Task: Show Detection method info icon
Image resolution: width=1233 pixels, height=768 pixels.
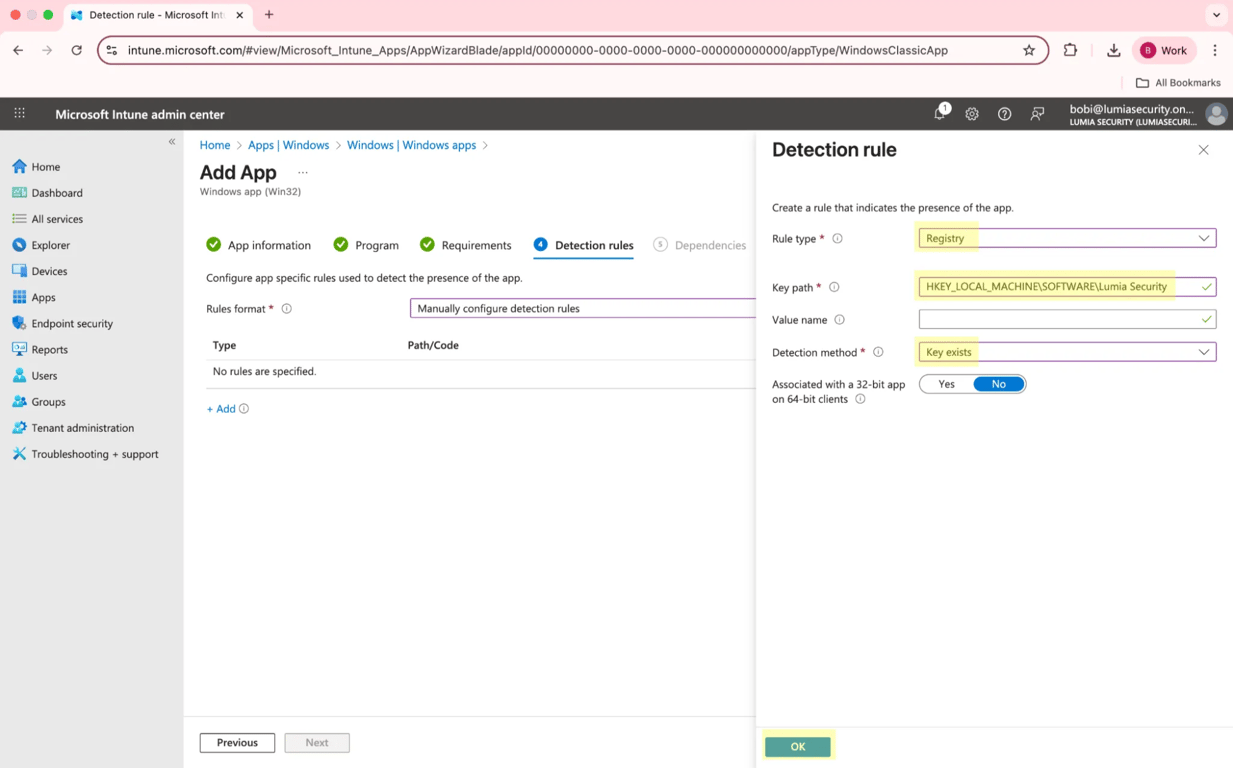Action: 878,352
